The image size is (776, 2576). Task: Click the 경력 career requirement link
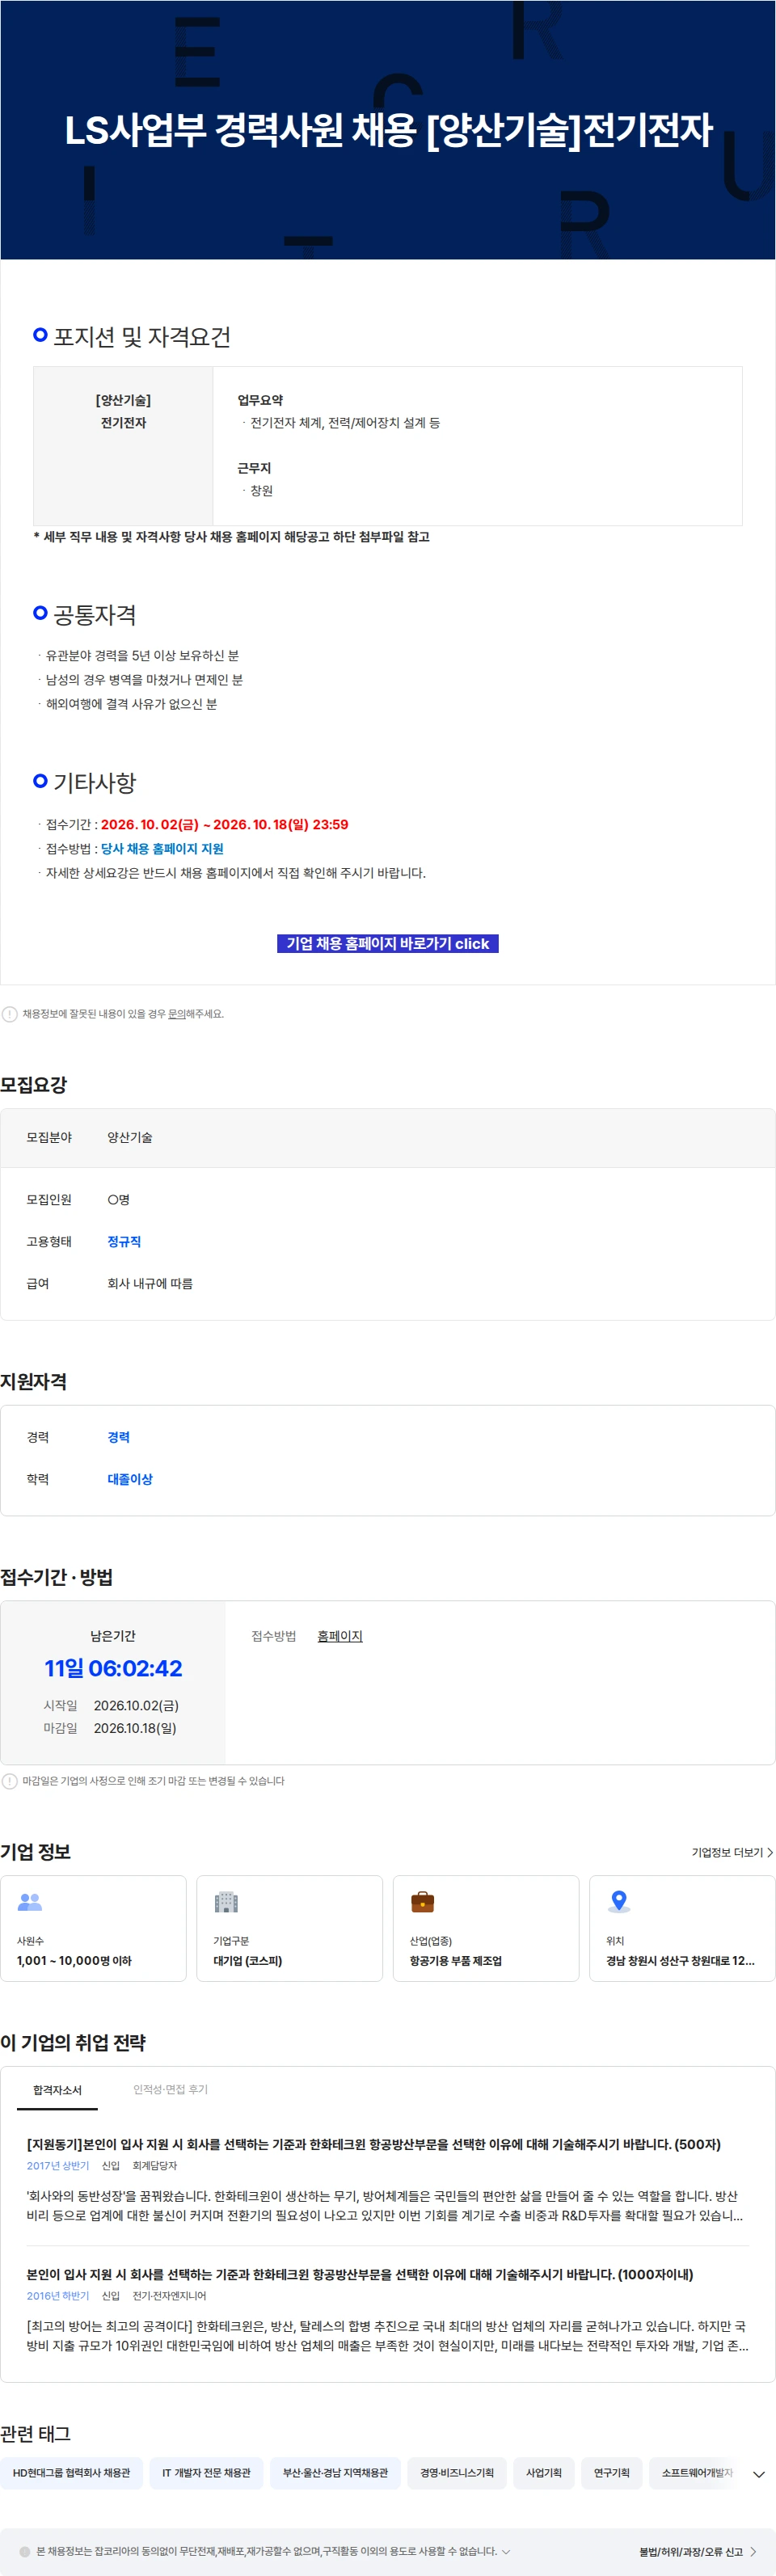pyautogui.click(x=118, y=1437)
